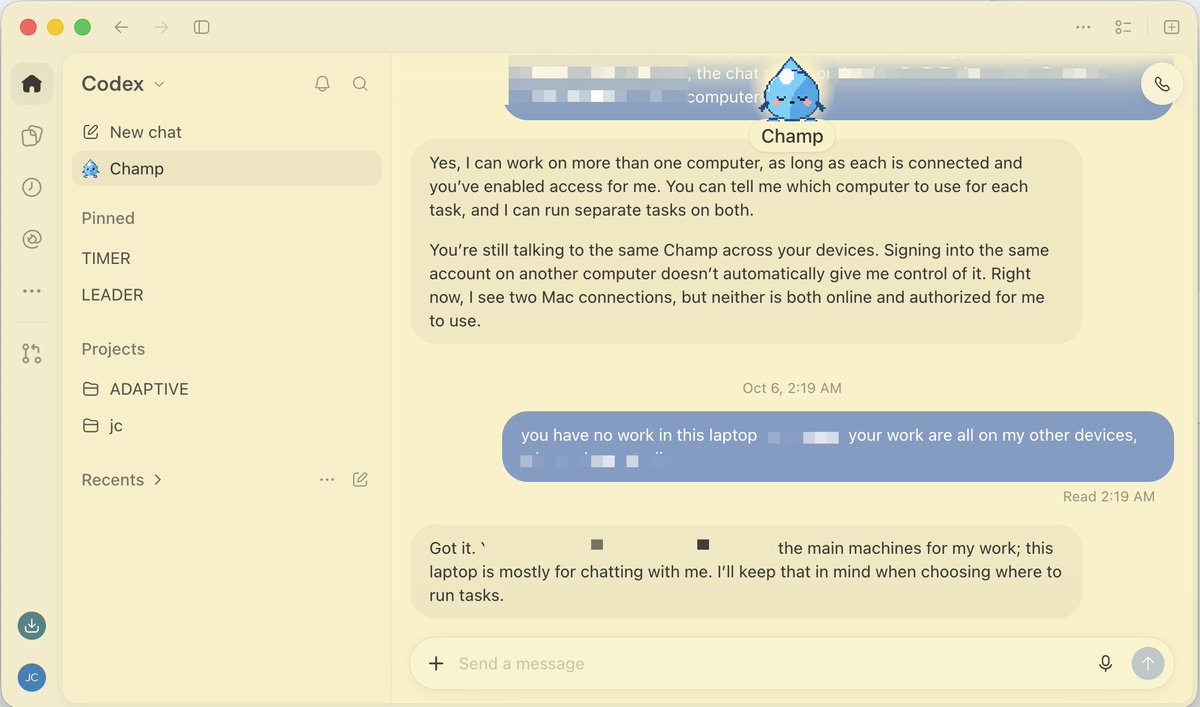
Task: Click the download update icon
Action: click(x=32, y=626)
